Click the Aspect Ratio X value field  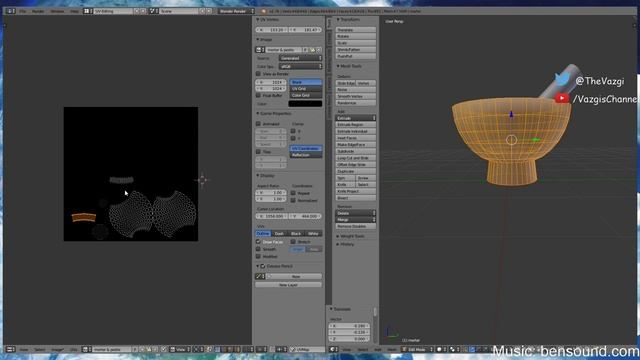coord(271,193)
